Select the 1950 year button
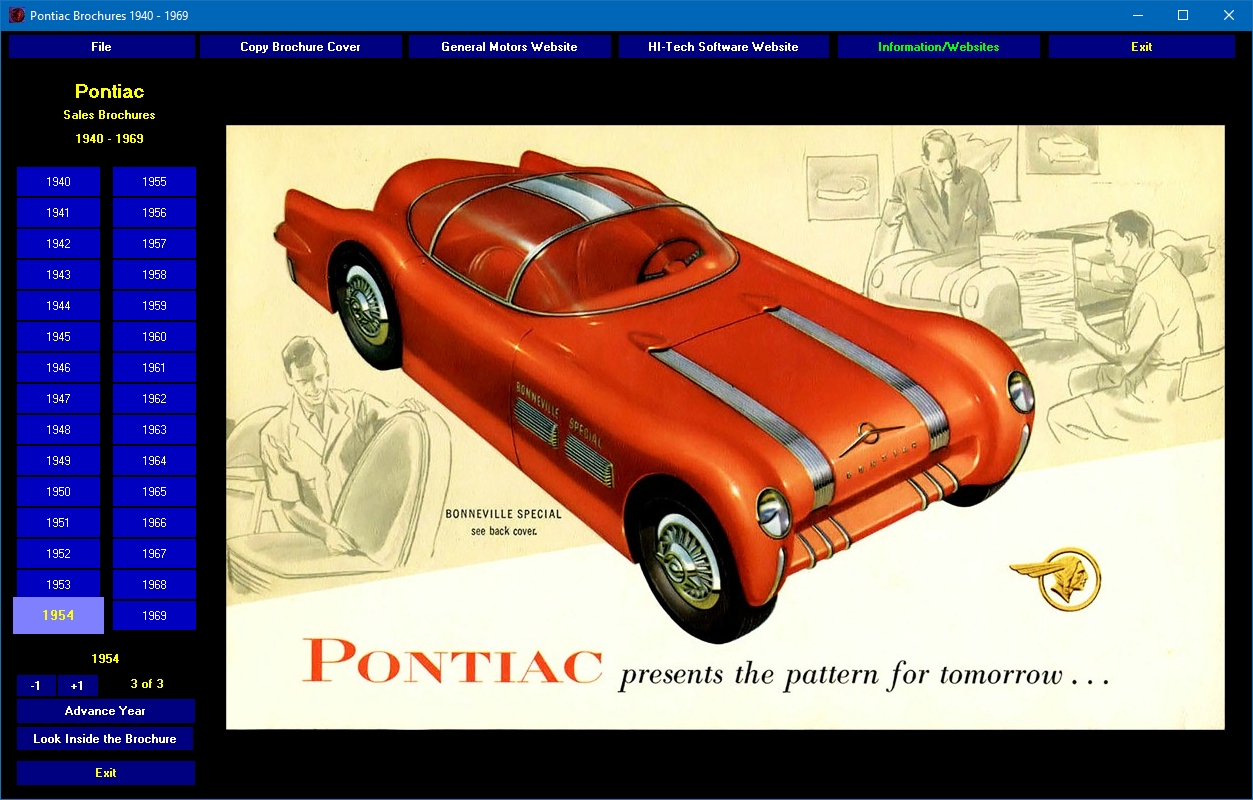The image size is (1253, 800). click(x=58, y=492)
